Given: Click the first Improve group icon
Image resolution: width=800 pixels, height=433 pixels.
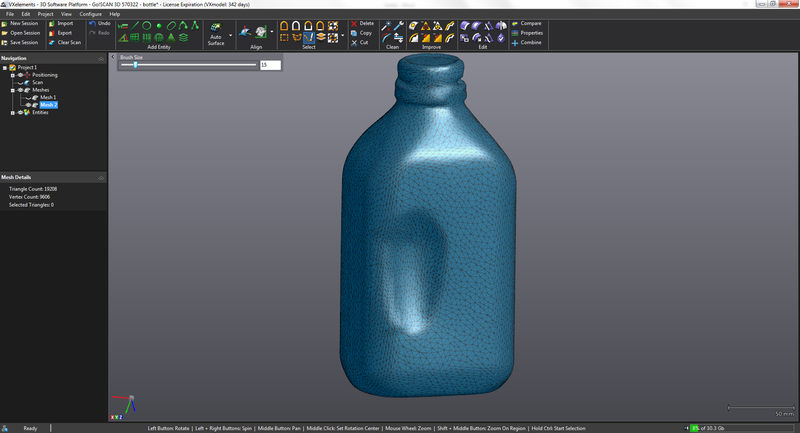Looking at the screenshot, I should pyautogui.click(x=413, y=26).
